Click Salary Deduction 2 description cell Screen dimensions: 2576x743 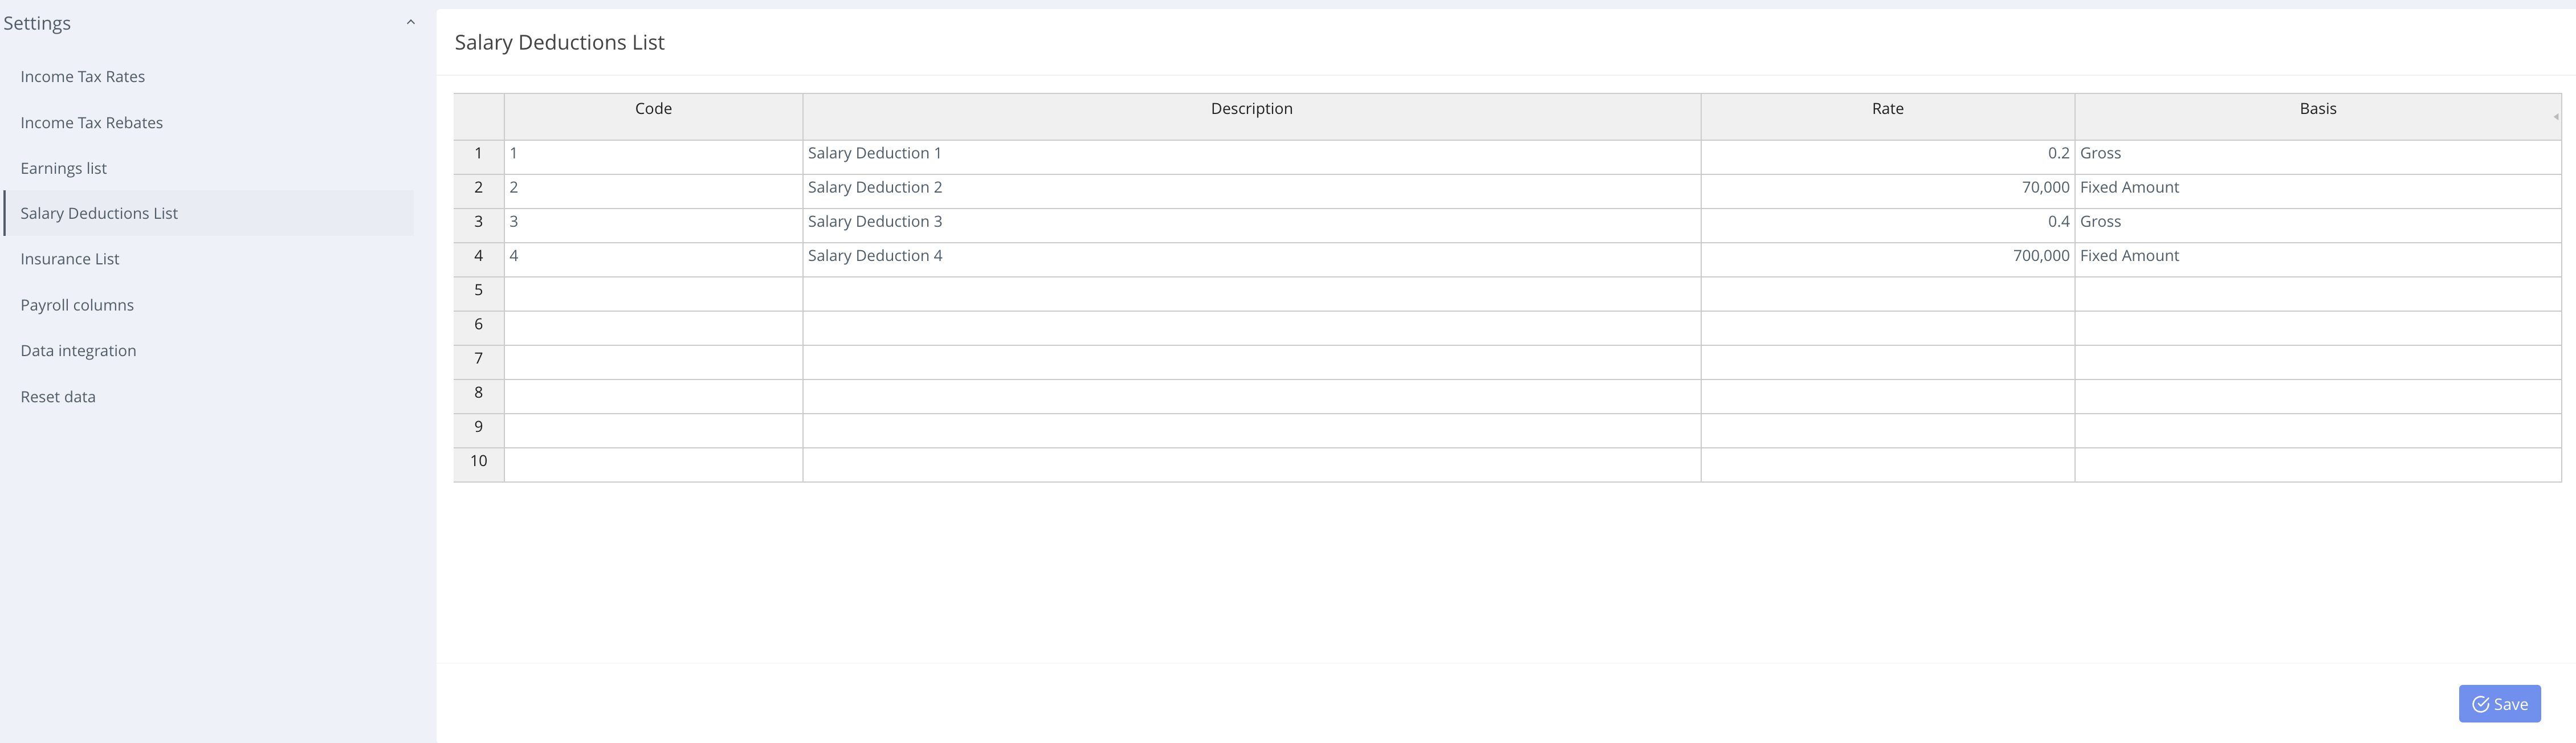(1251, 188)
